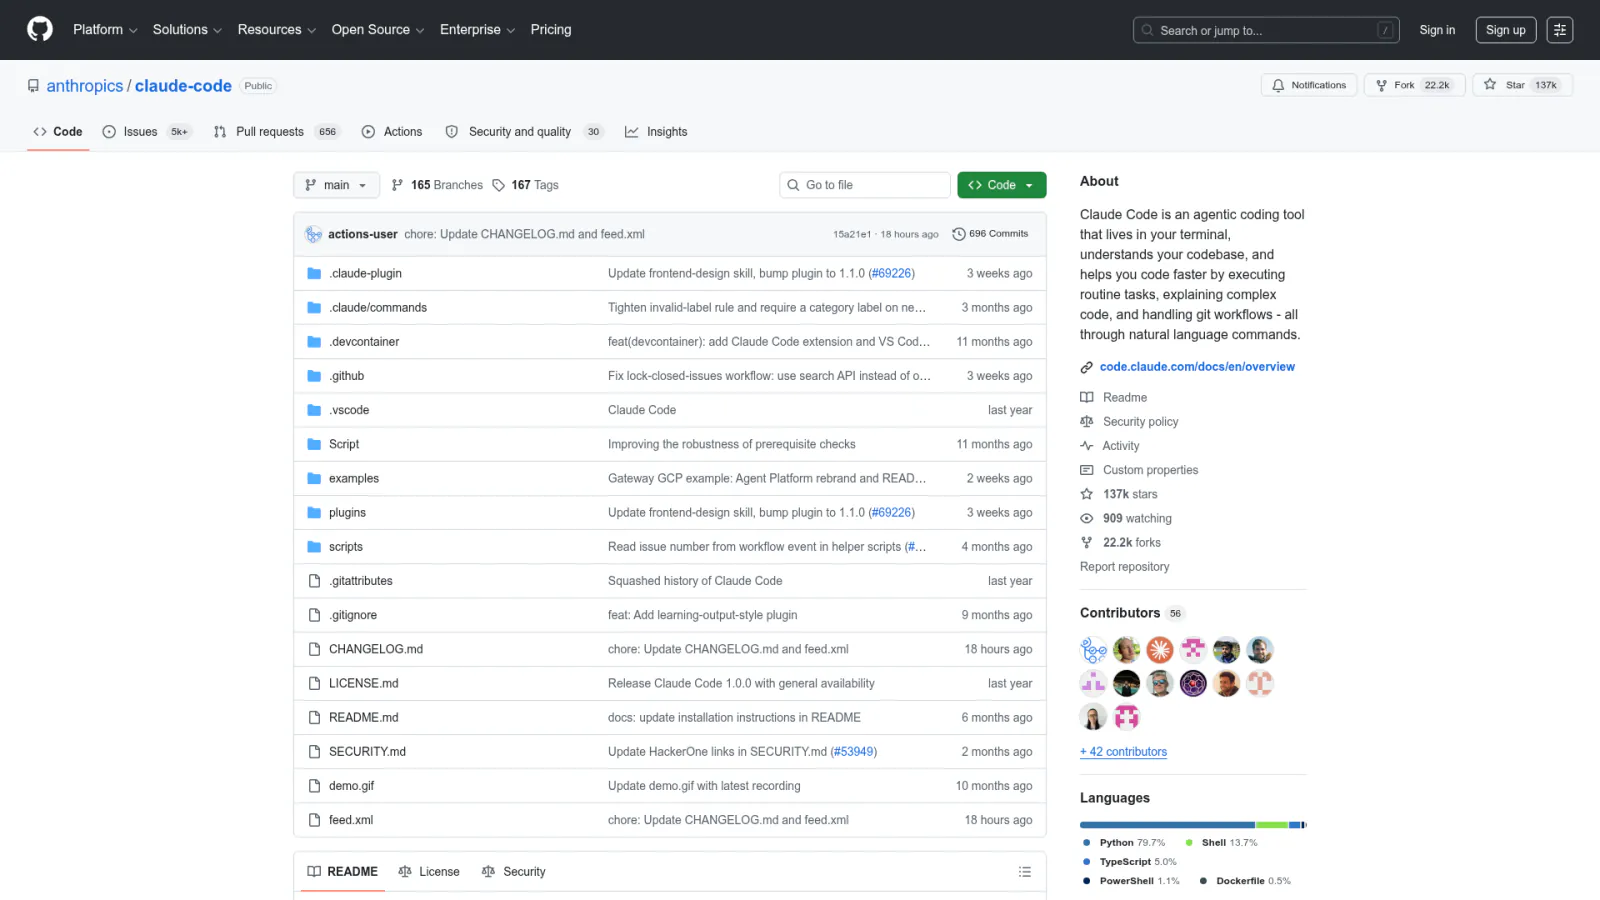Screen dimensions: 1600x900
Task: Click the .vscode folder icon
Action: pyautogui.click(x=314, y=410)
